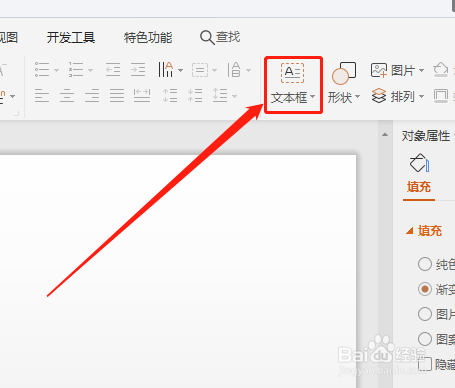Align paragraph text to the right
Viewport: 455px width, 388px height.
pos(92,96)
